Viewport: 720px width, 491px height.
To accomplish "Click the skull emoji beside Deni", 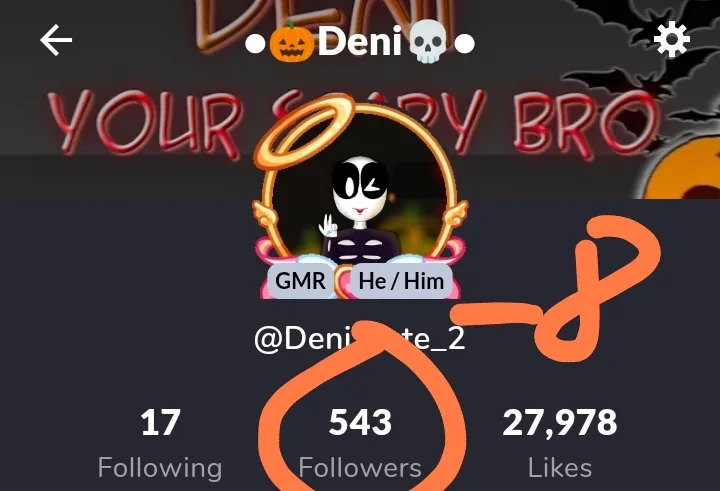I will click(x=428, y=42).
